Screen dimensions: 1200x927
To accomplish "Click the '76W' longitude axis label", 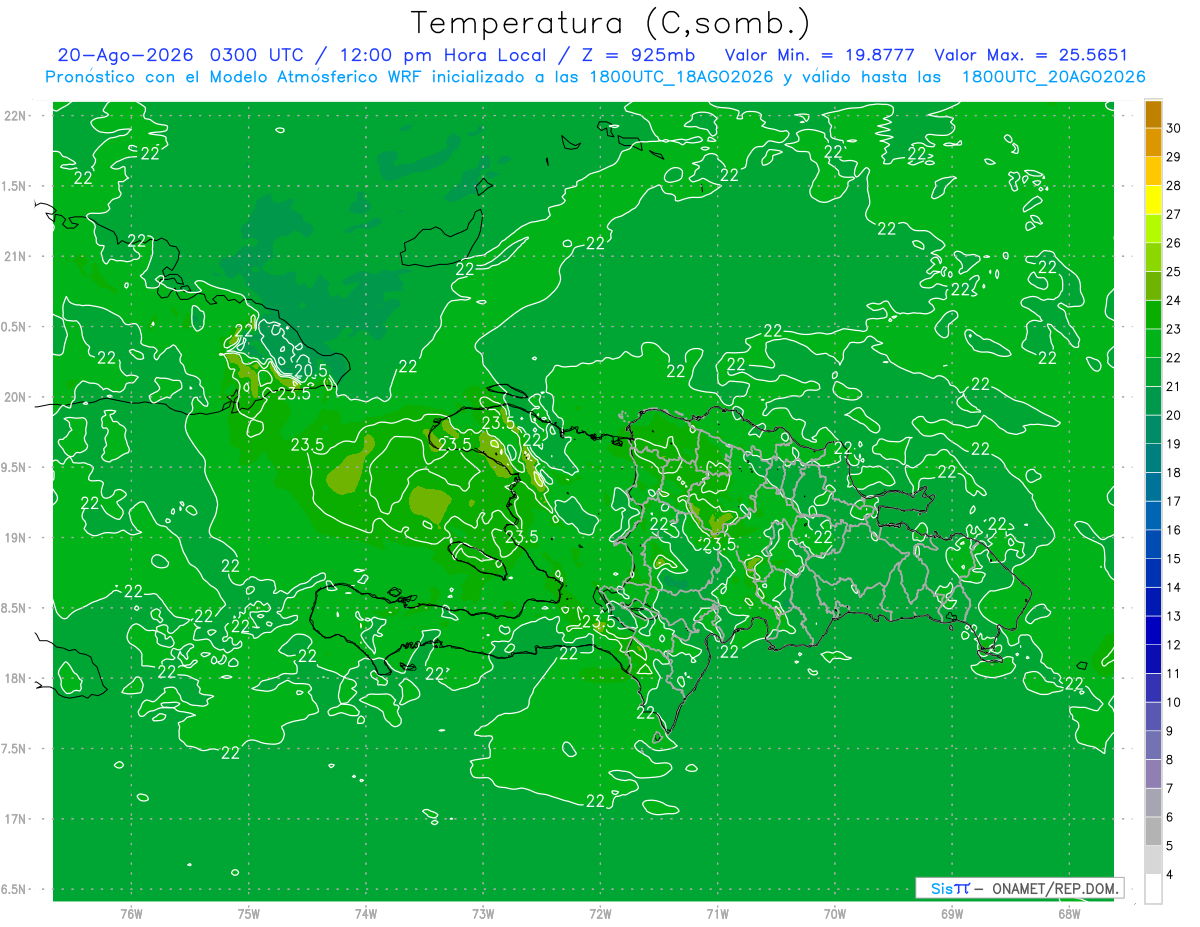I will (131, 914).
